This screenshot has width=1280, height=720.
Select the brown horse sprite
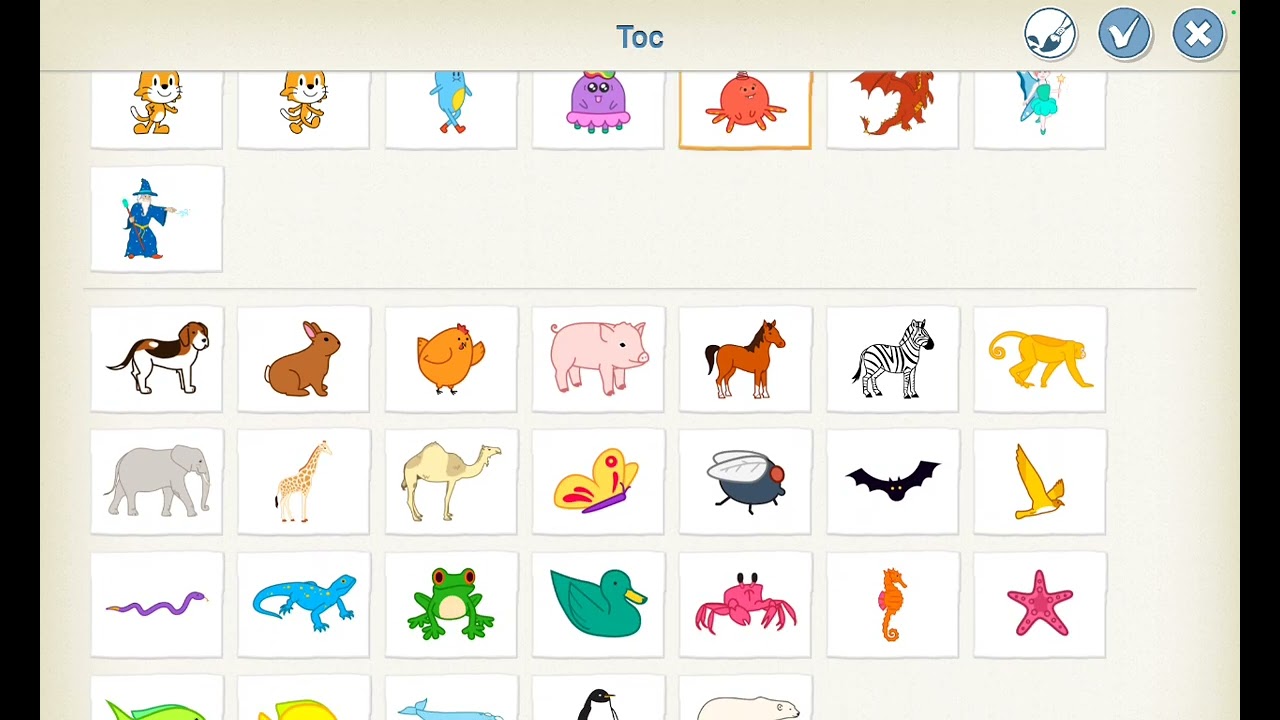745,359
